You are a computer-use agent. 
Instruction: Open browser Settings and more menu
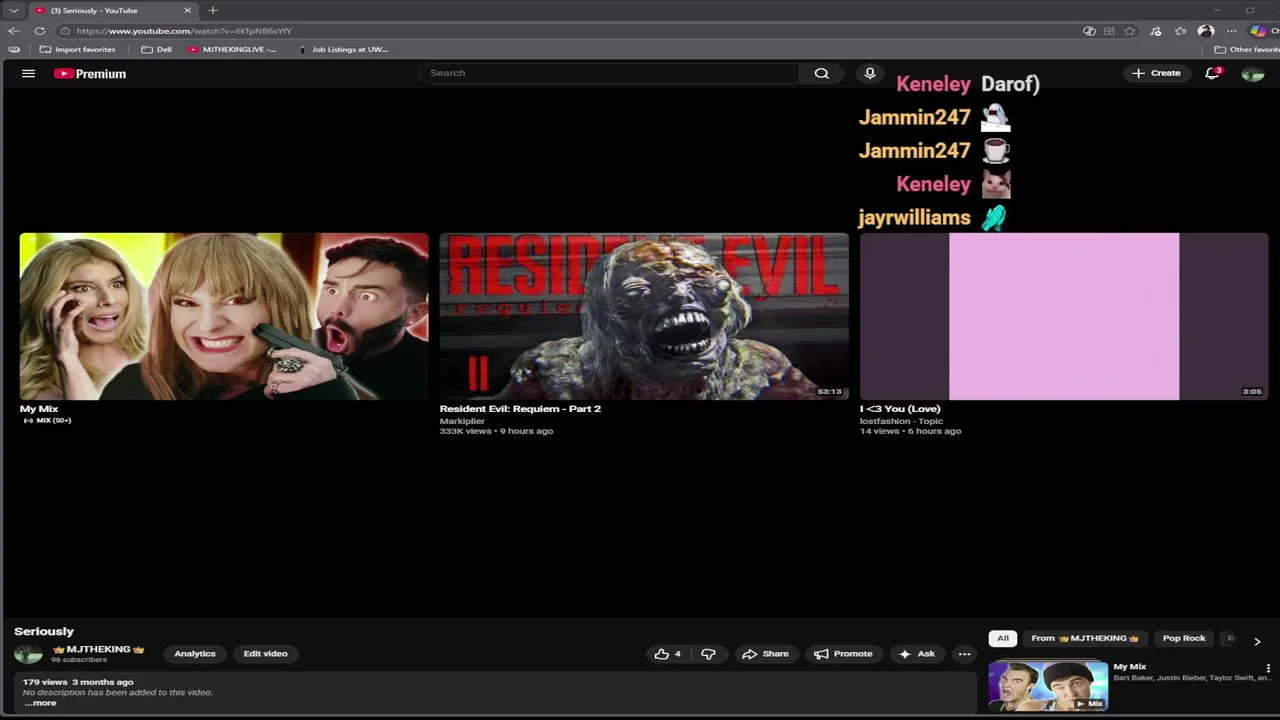coord(1231,31)
